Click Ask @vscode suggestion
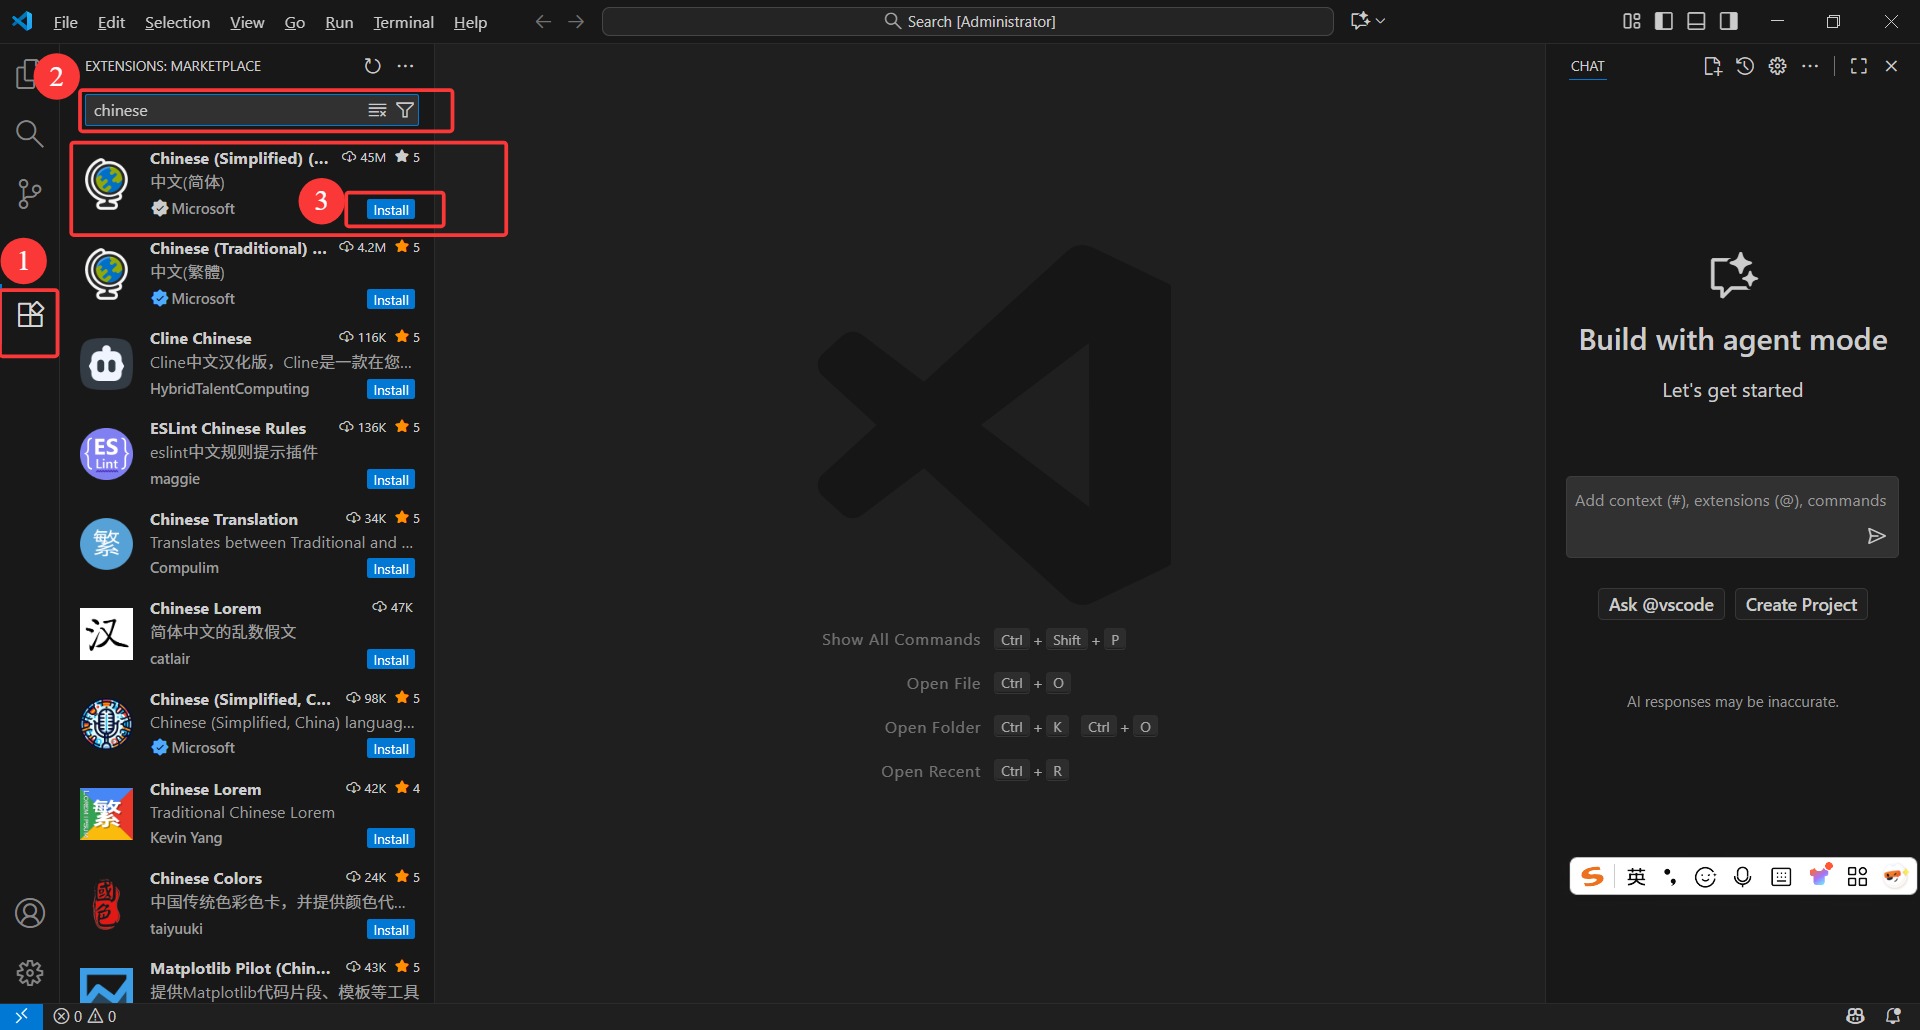Image resolution: width=1920 pixels, height=1030 pixels. 1661,605
